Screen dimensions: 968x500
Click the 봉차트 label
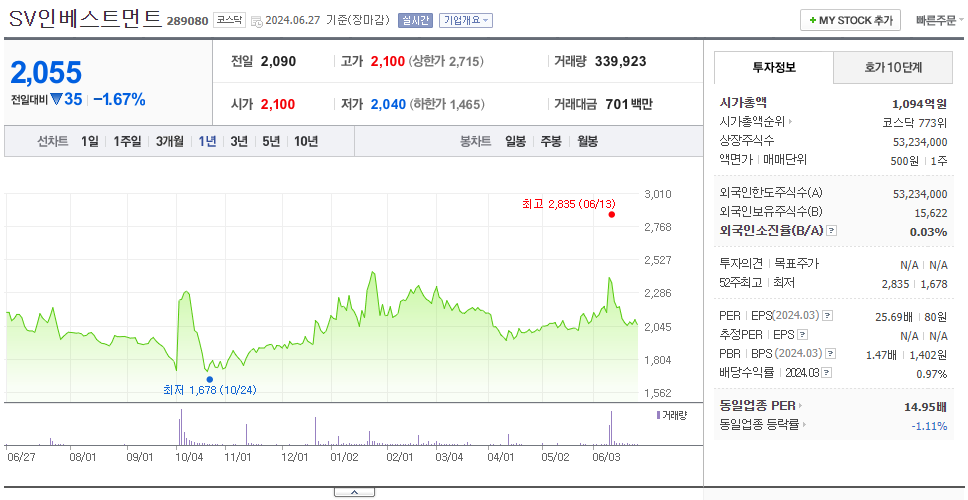point(475,141)
